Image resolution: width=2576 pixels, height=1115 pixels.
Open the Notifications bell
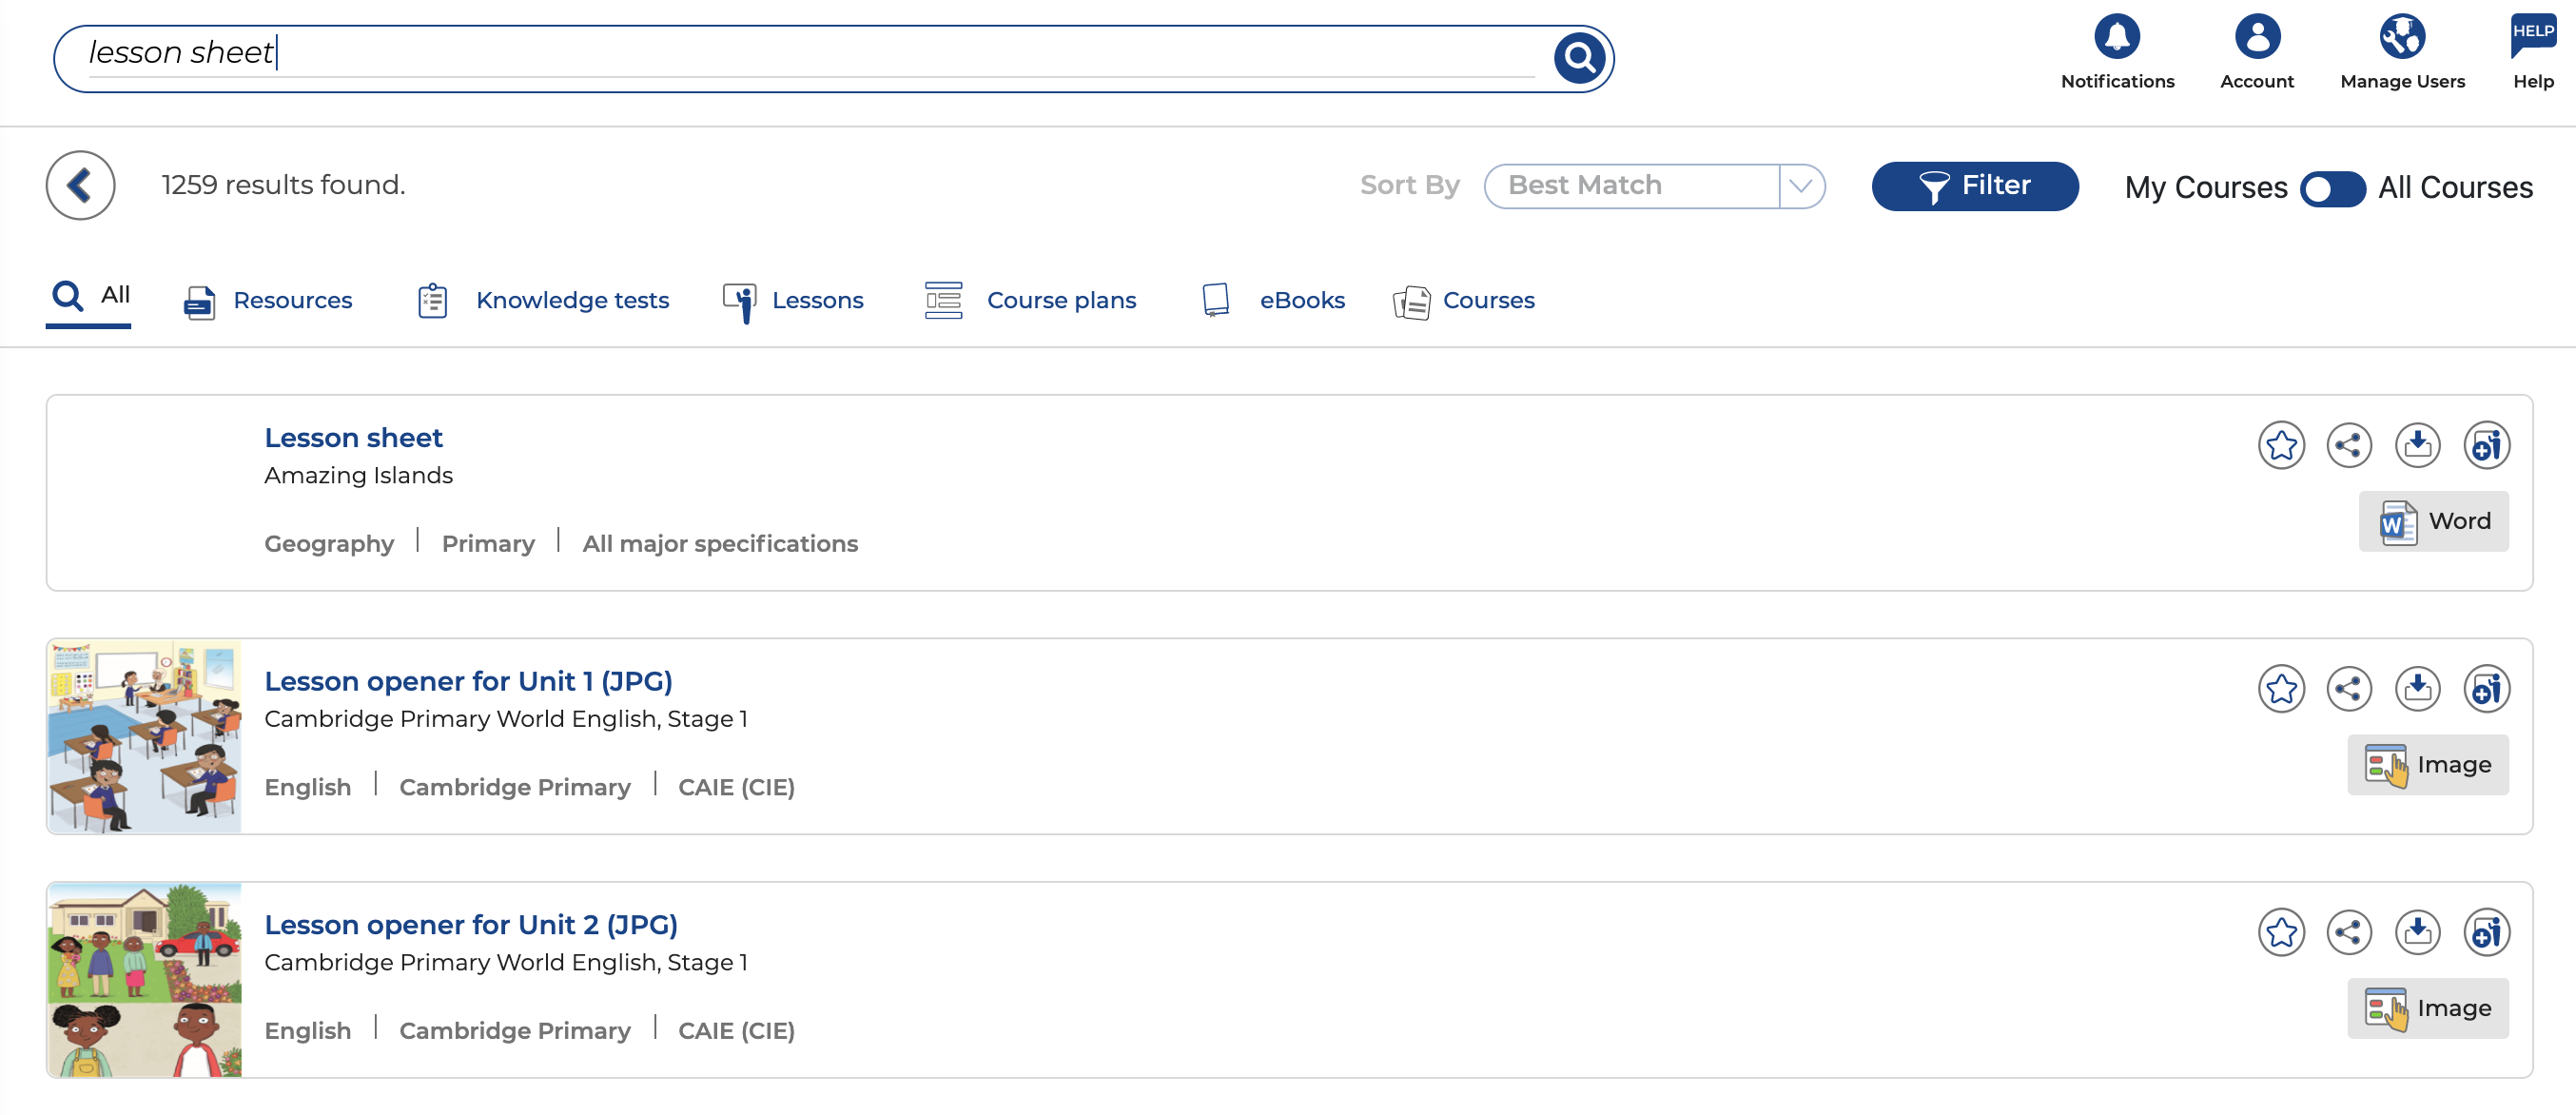pyautogui.click(x=2116, y=37)
